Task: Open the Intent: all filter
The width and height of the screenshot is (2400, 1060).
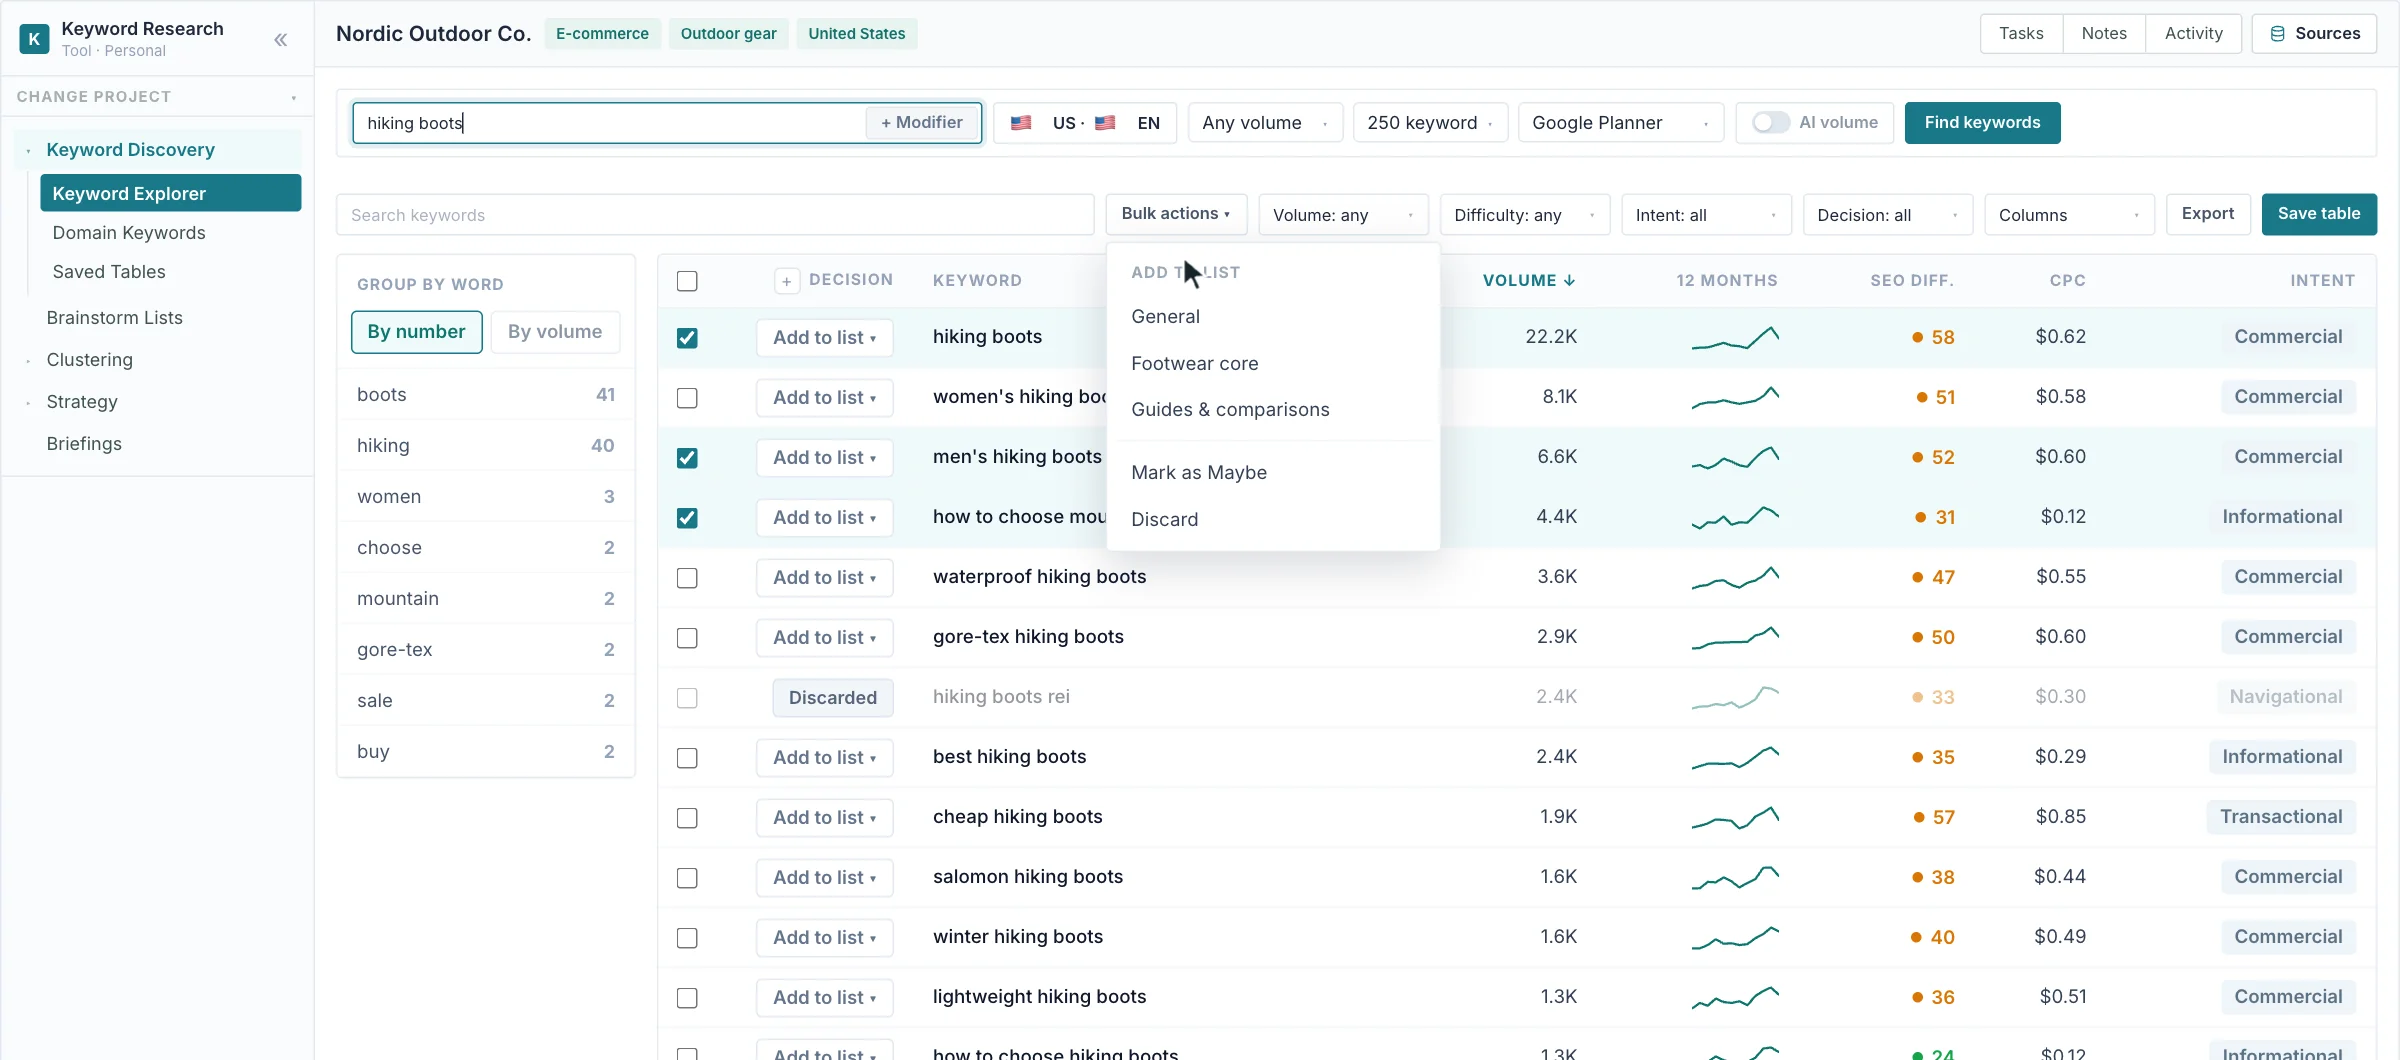Action: [1706, 215]
